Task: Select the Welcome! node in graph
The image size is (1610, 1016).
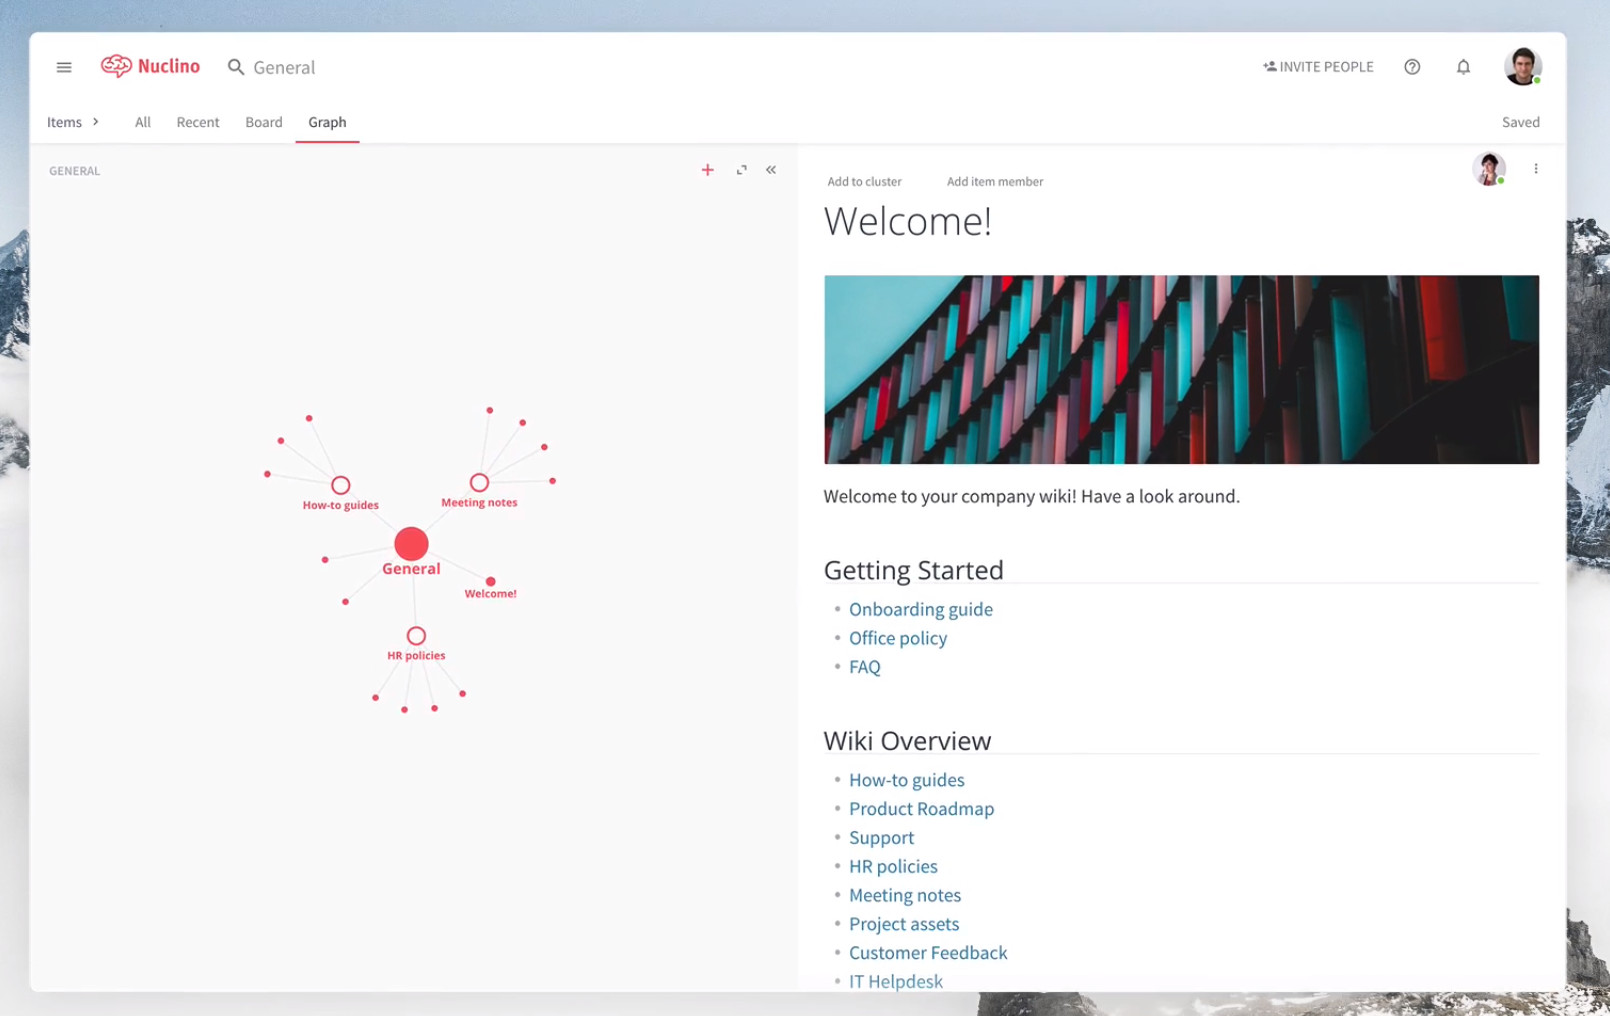Action: tap(490, 581)
